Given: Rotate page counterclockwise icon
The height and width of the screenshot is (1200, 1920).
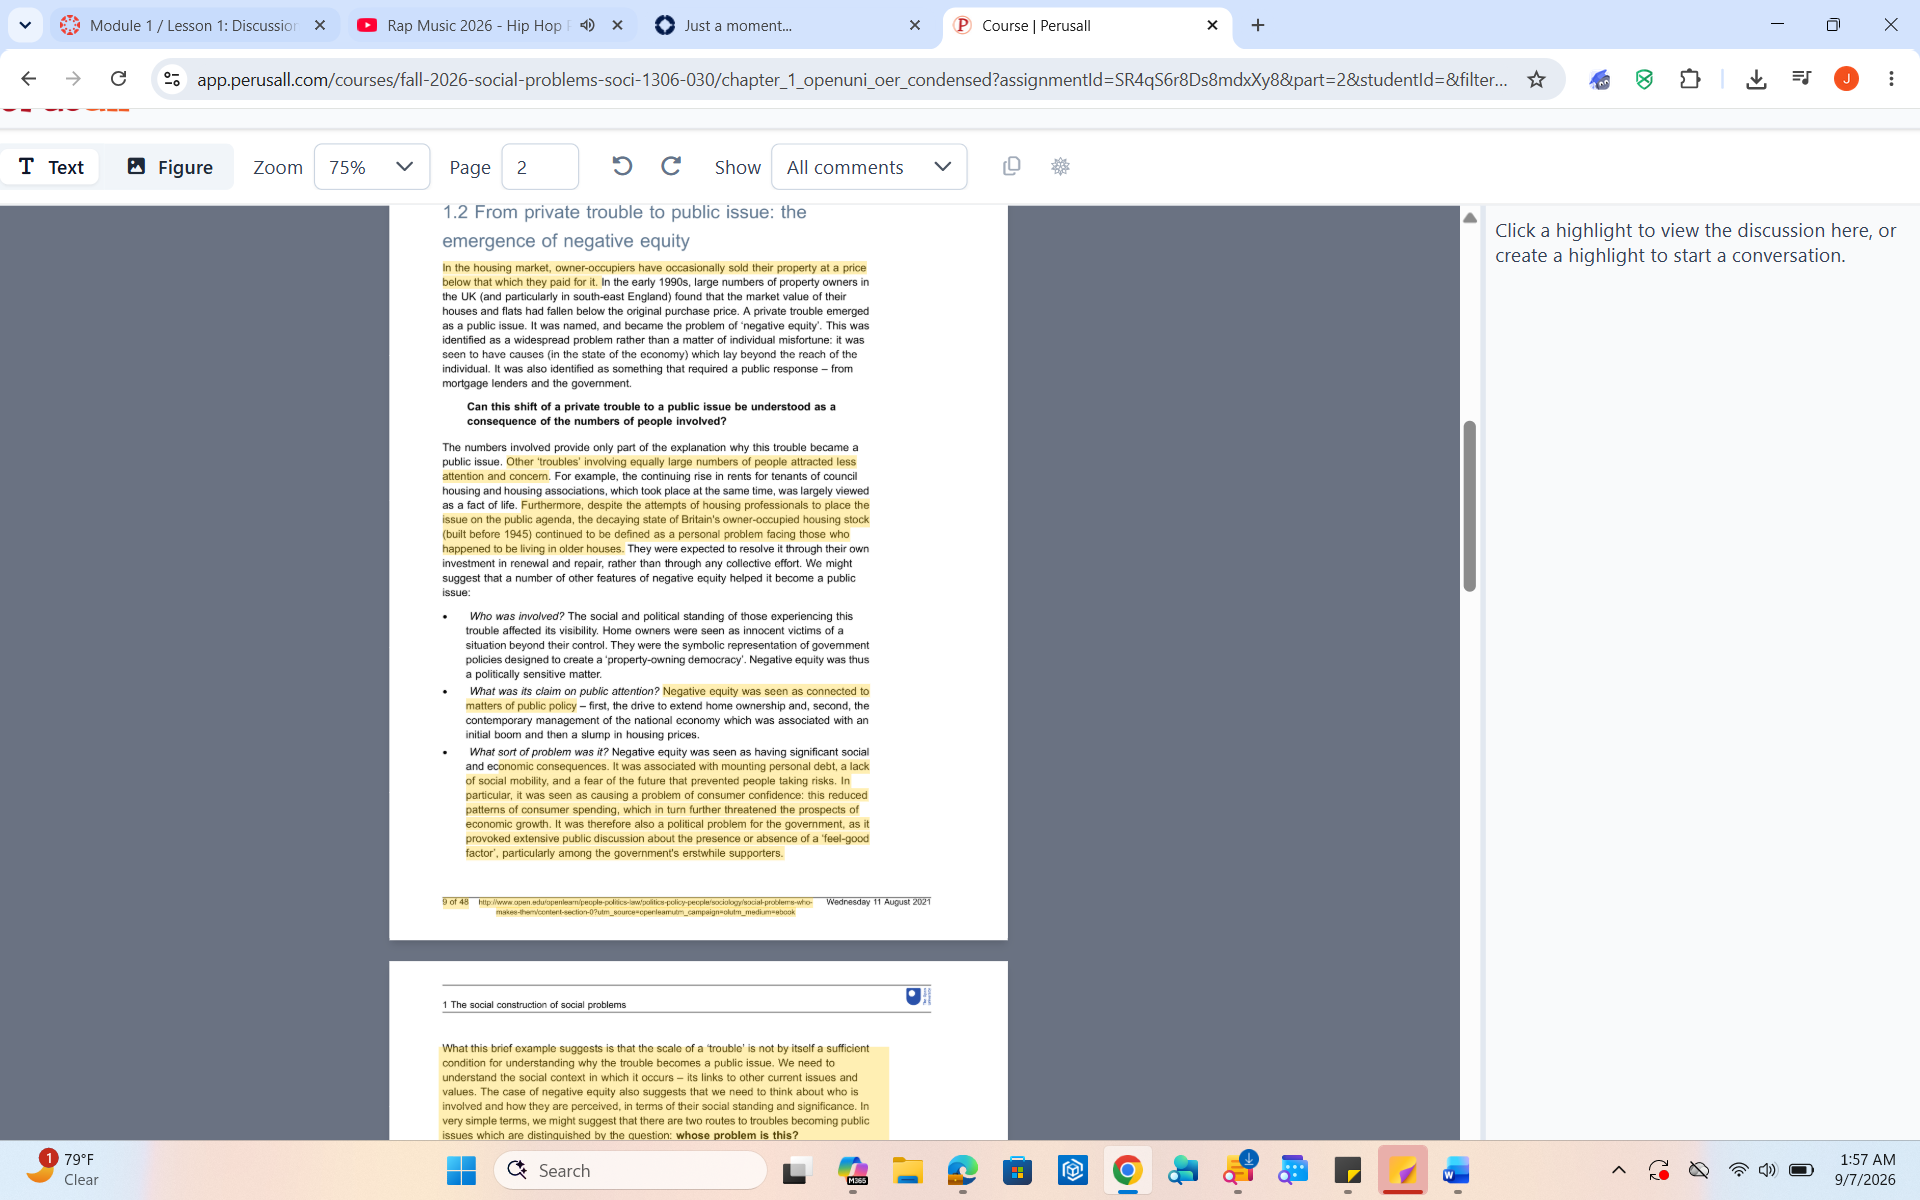Looking at the screenshot, I should point(622,166).
